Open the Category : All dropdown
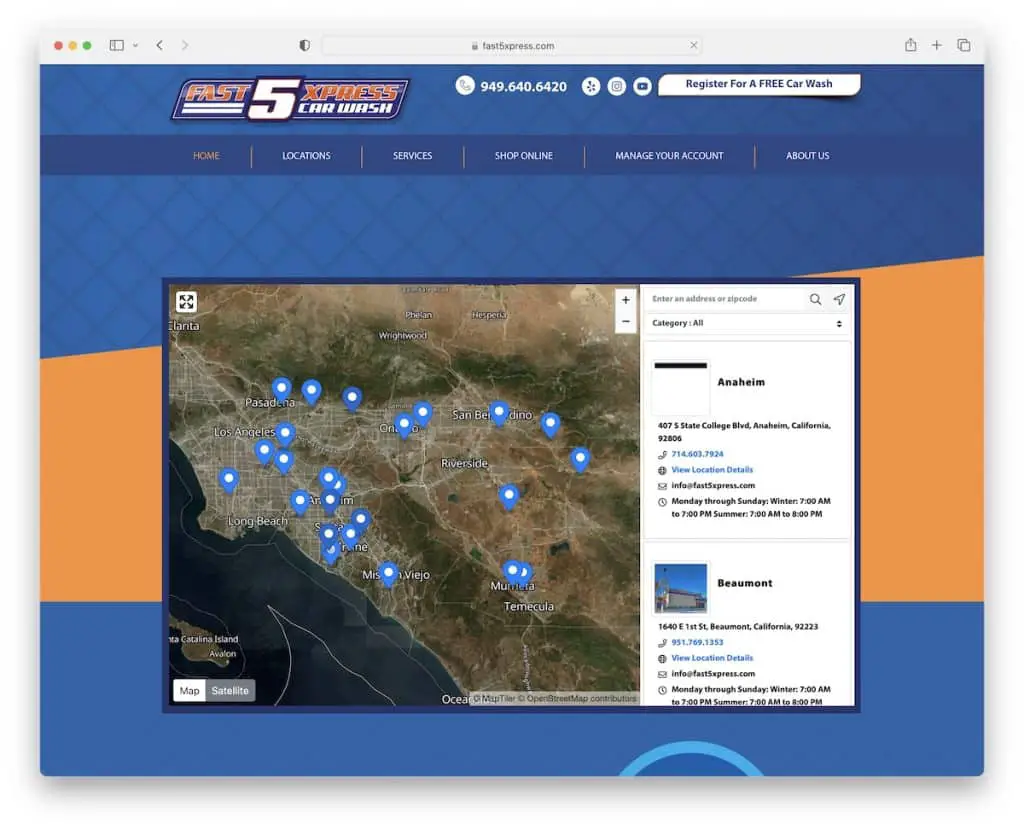This screenshot has width=1024, height=829. [747, 323]
